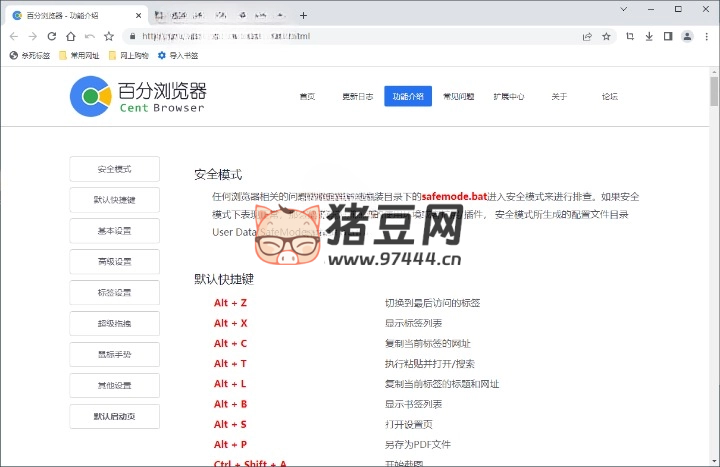Viewport: 720px width, 467px height.
Task: Click the 默认快捷键 sidebar button
Action: [x=114, y=200]
